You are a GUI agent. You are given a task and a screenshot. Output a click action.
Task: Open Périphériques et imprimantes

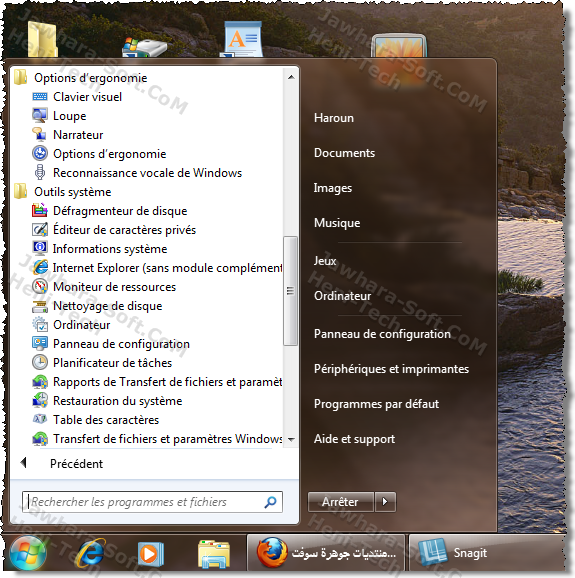click(391, 369)
